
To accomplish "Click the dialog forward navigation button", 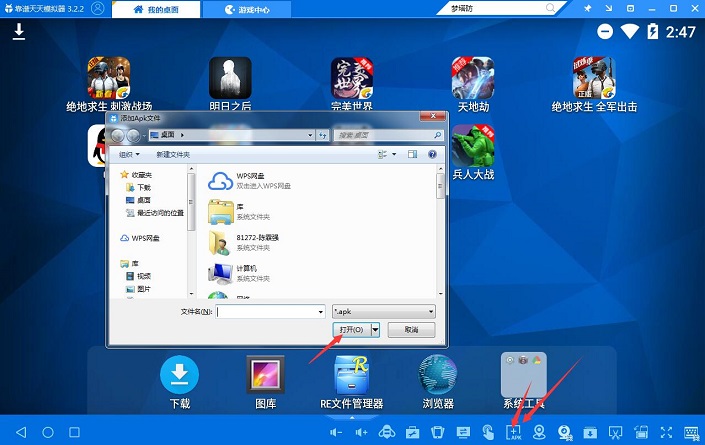I will 133,135.
